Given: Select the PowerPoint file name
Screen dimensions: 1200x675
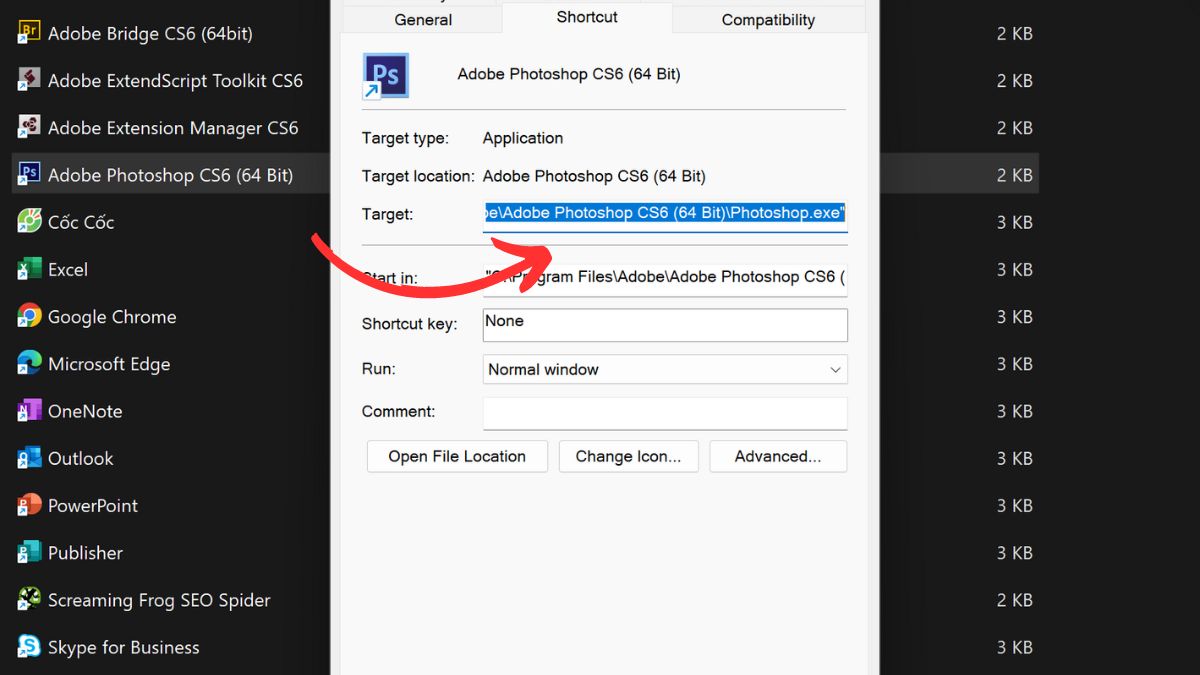Looking at the screenshot, I should (93, 505).
